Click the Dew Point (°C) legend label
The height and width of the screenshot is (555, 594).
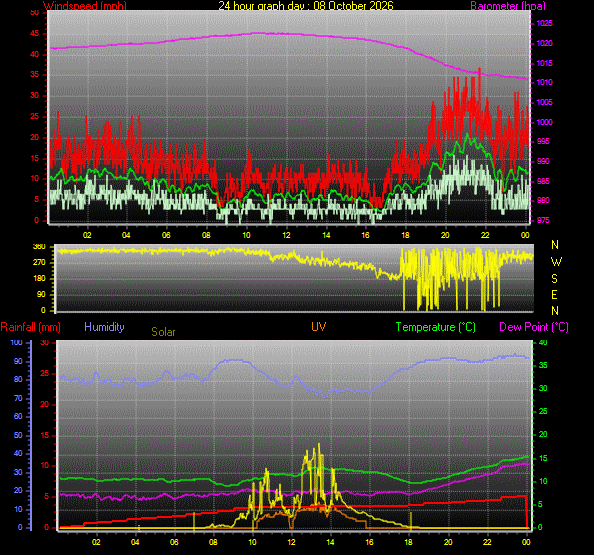coord(534,327)
